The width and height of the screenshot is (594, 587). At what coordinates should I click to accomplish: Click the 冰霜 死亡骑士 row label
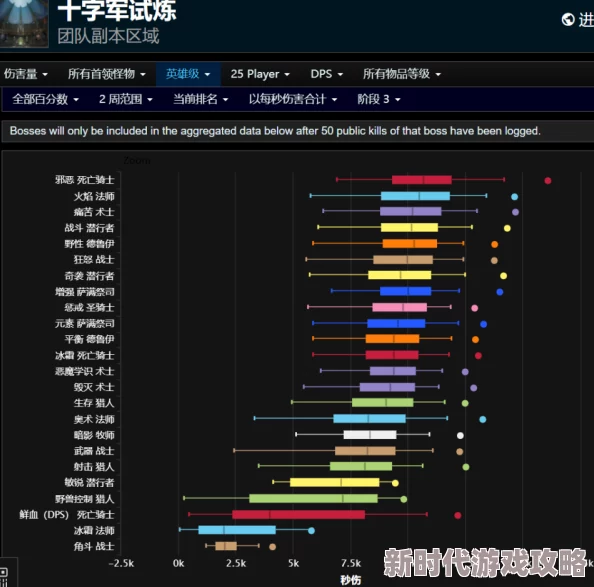[84, 355]
